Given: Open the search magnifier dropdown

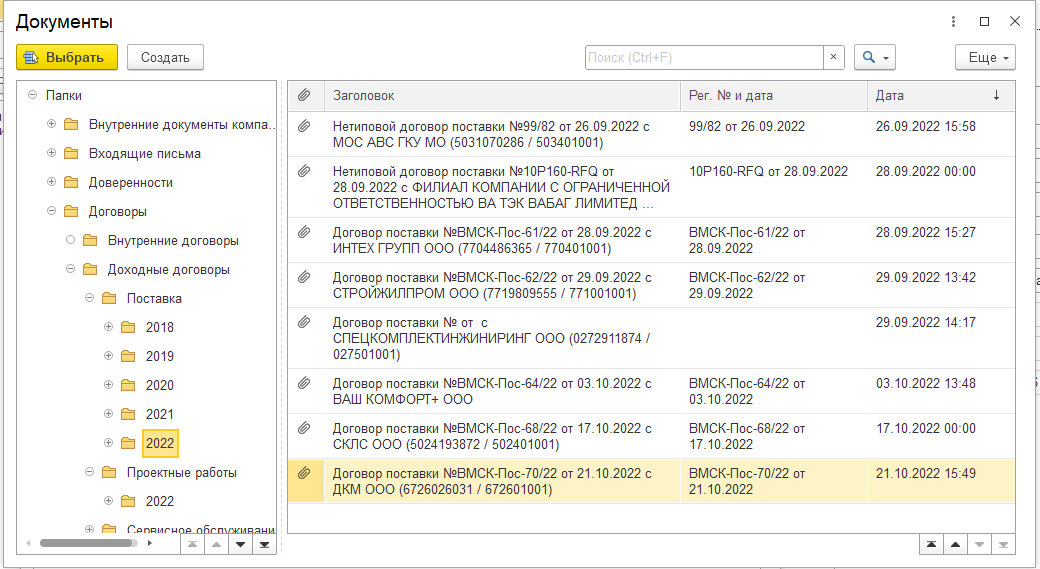Looking at the screenshot, I should 875,57.
